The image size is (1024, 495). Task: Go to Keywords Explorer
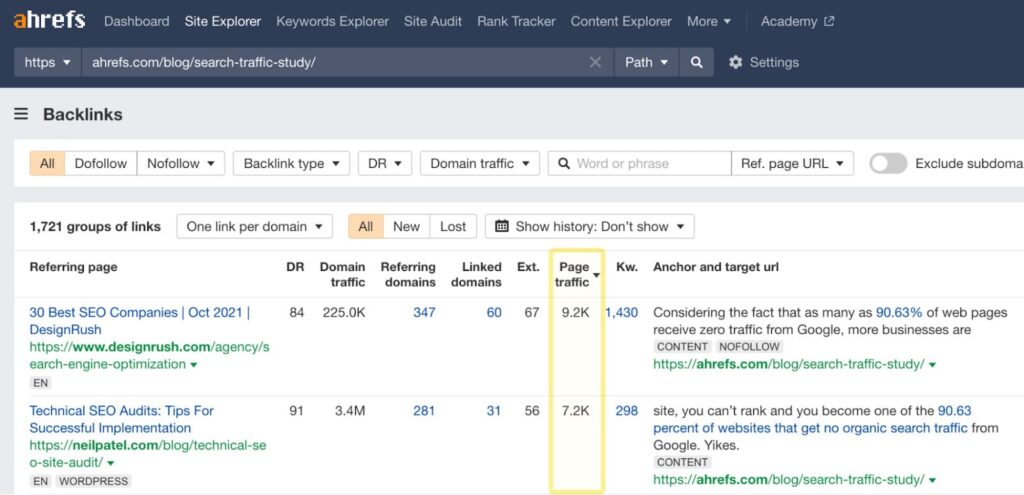332,21
